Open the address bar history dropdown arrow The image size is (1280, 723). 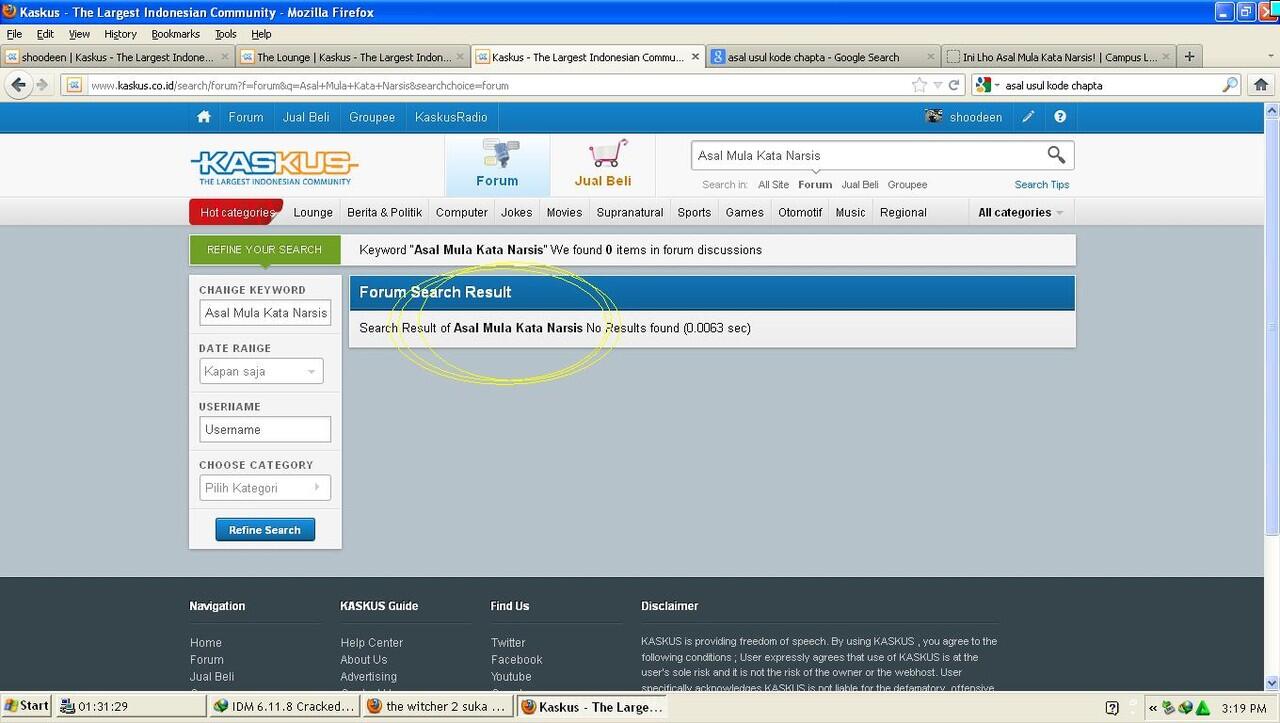937,86
